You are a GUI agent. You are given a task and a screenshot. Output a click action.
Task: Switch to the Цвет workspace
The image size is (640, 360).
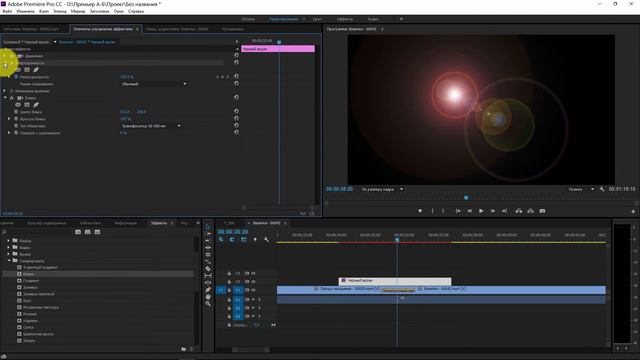[x=317, y=19]
